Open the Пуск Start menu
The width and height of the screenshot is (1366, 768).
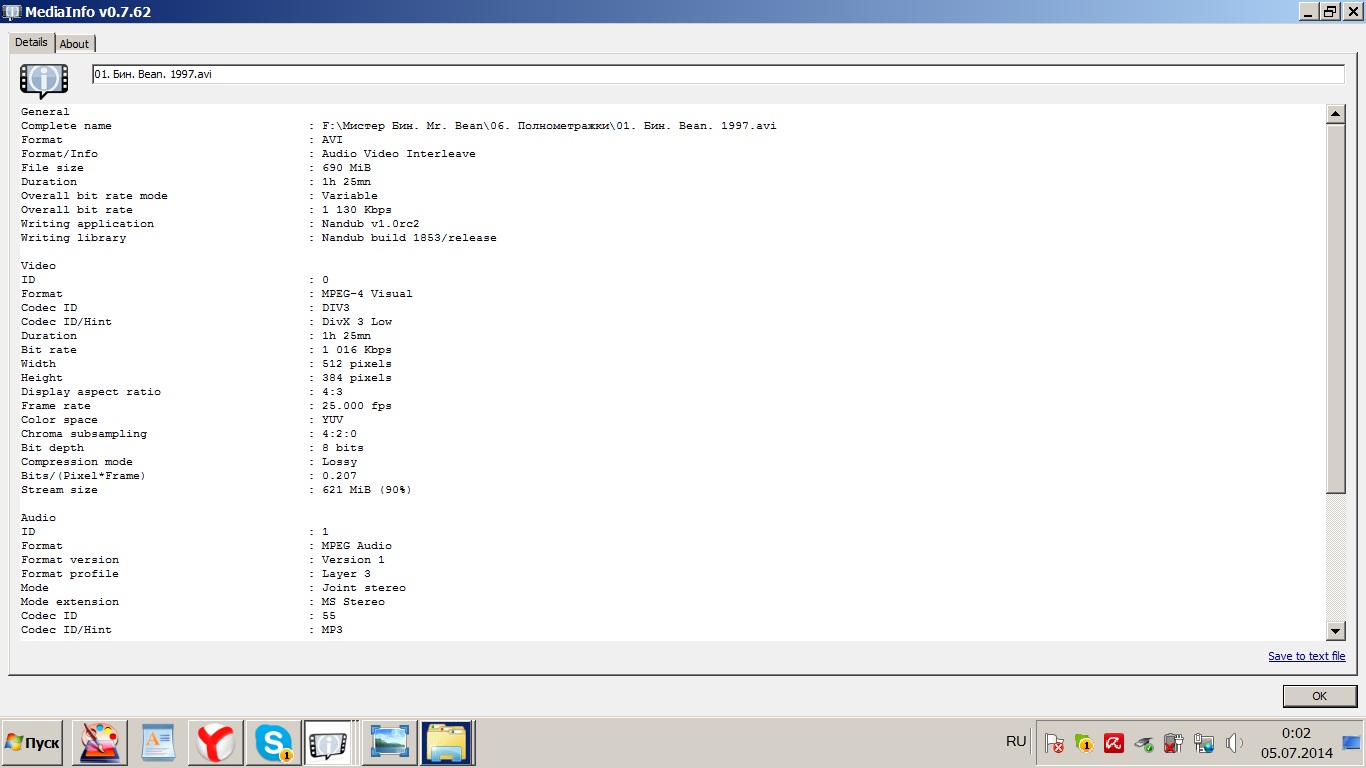[x=32, y=743]
